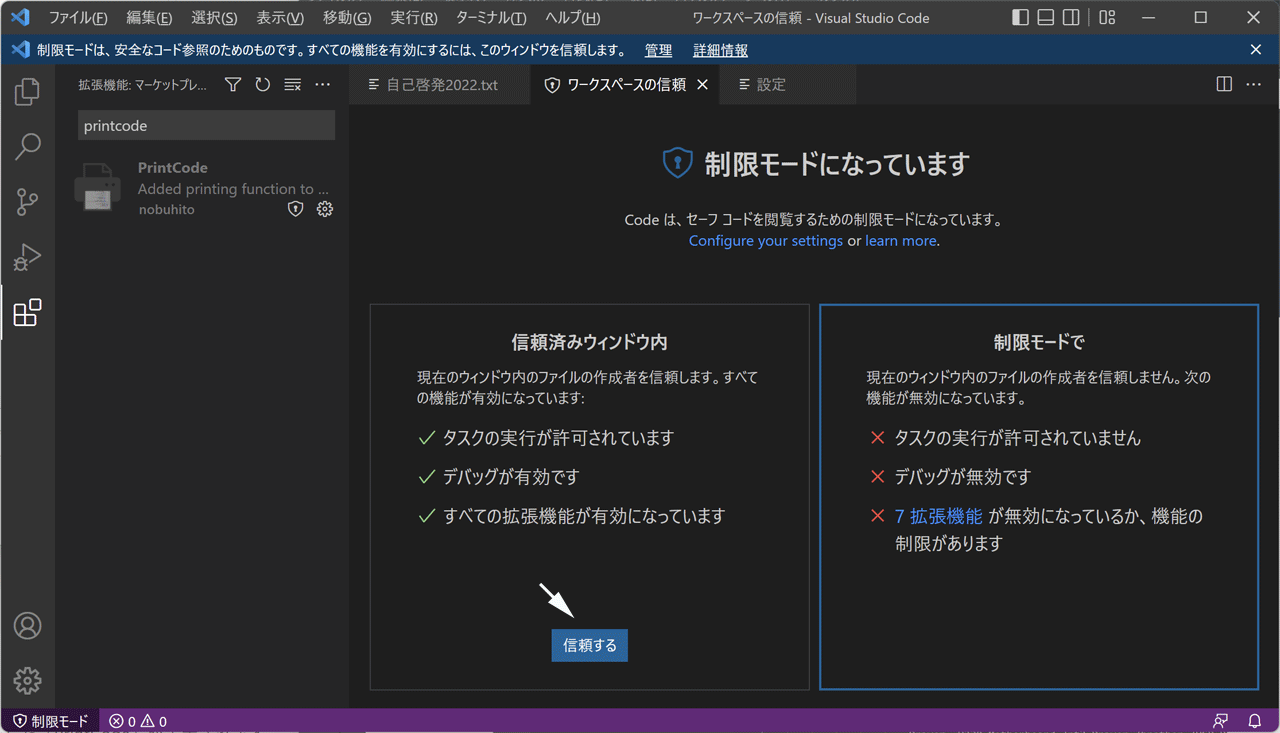Viewport: 1280px width, 733px height.
Task: Open the 選択(S) menu
Action: [214, 18]
